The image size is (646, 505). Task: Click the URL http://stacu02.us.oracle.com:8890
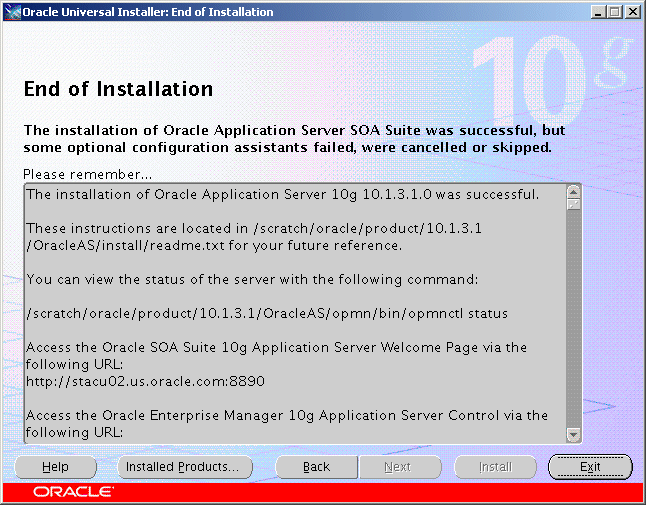[145, 381]
